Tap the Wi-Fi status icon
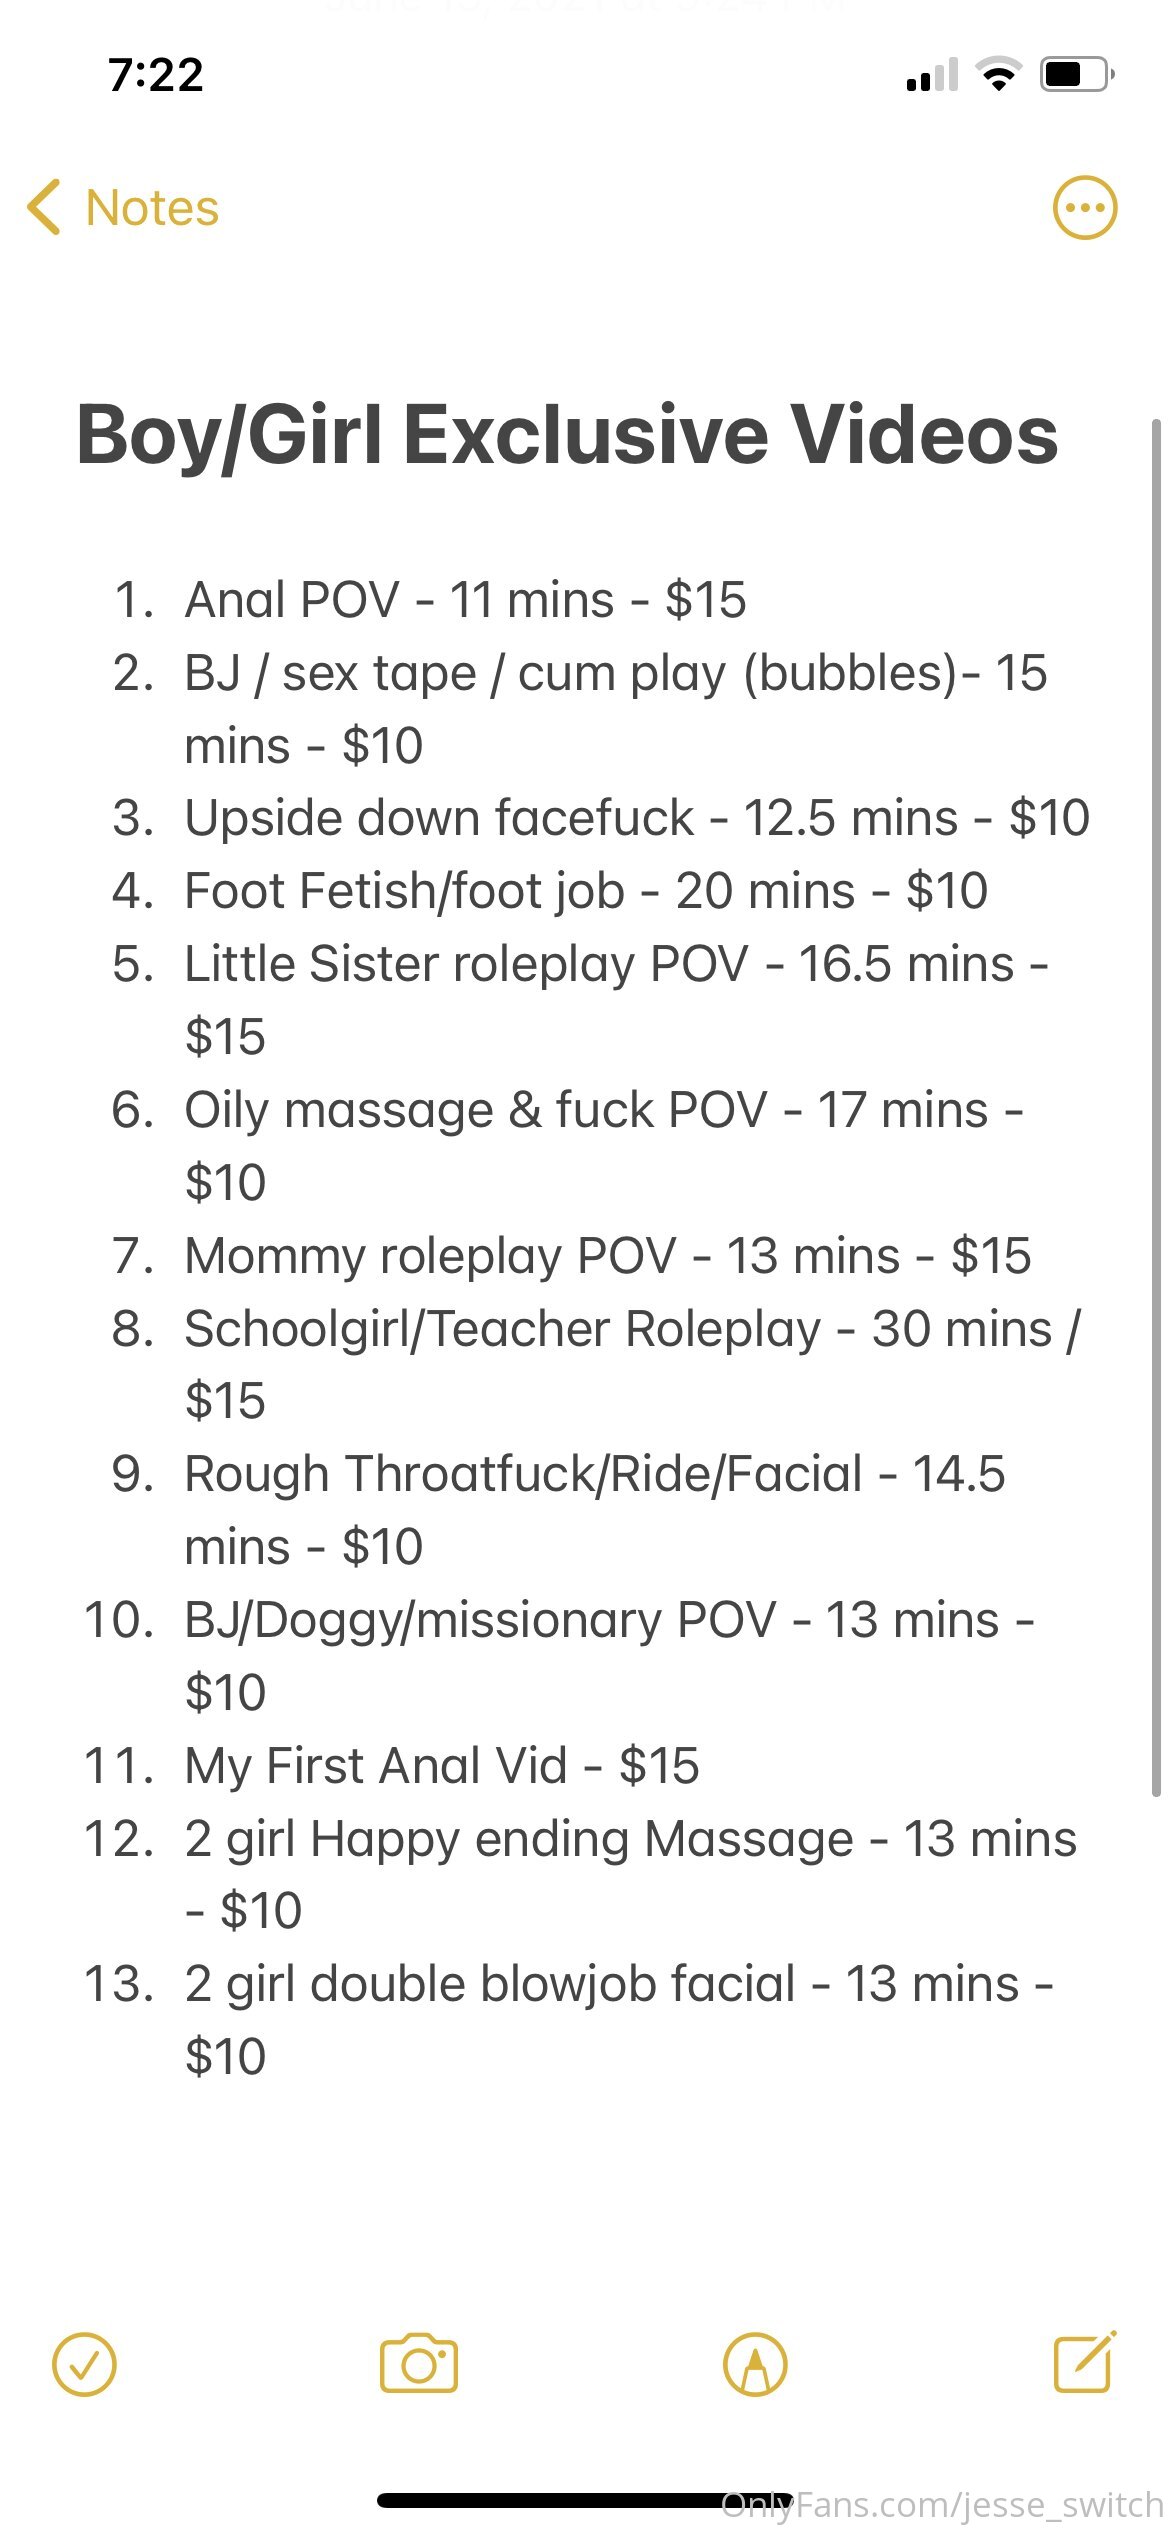Image resolution: width=1170 pixels, height=2532 pixels. tap(997, 75)
